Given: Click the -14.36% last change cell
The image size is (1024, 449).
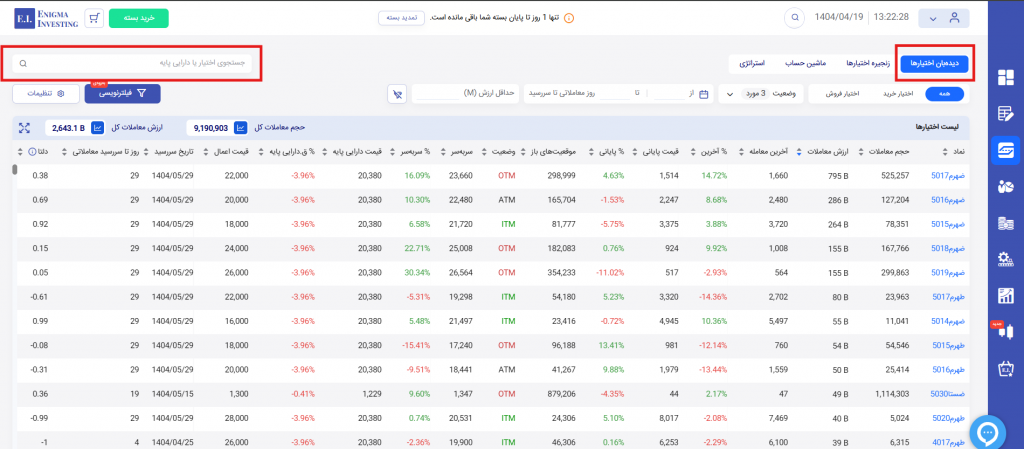Looking at the screenshot, I should tap(712, 297).
